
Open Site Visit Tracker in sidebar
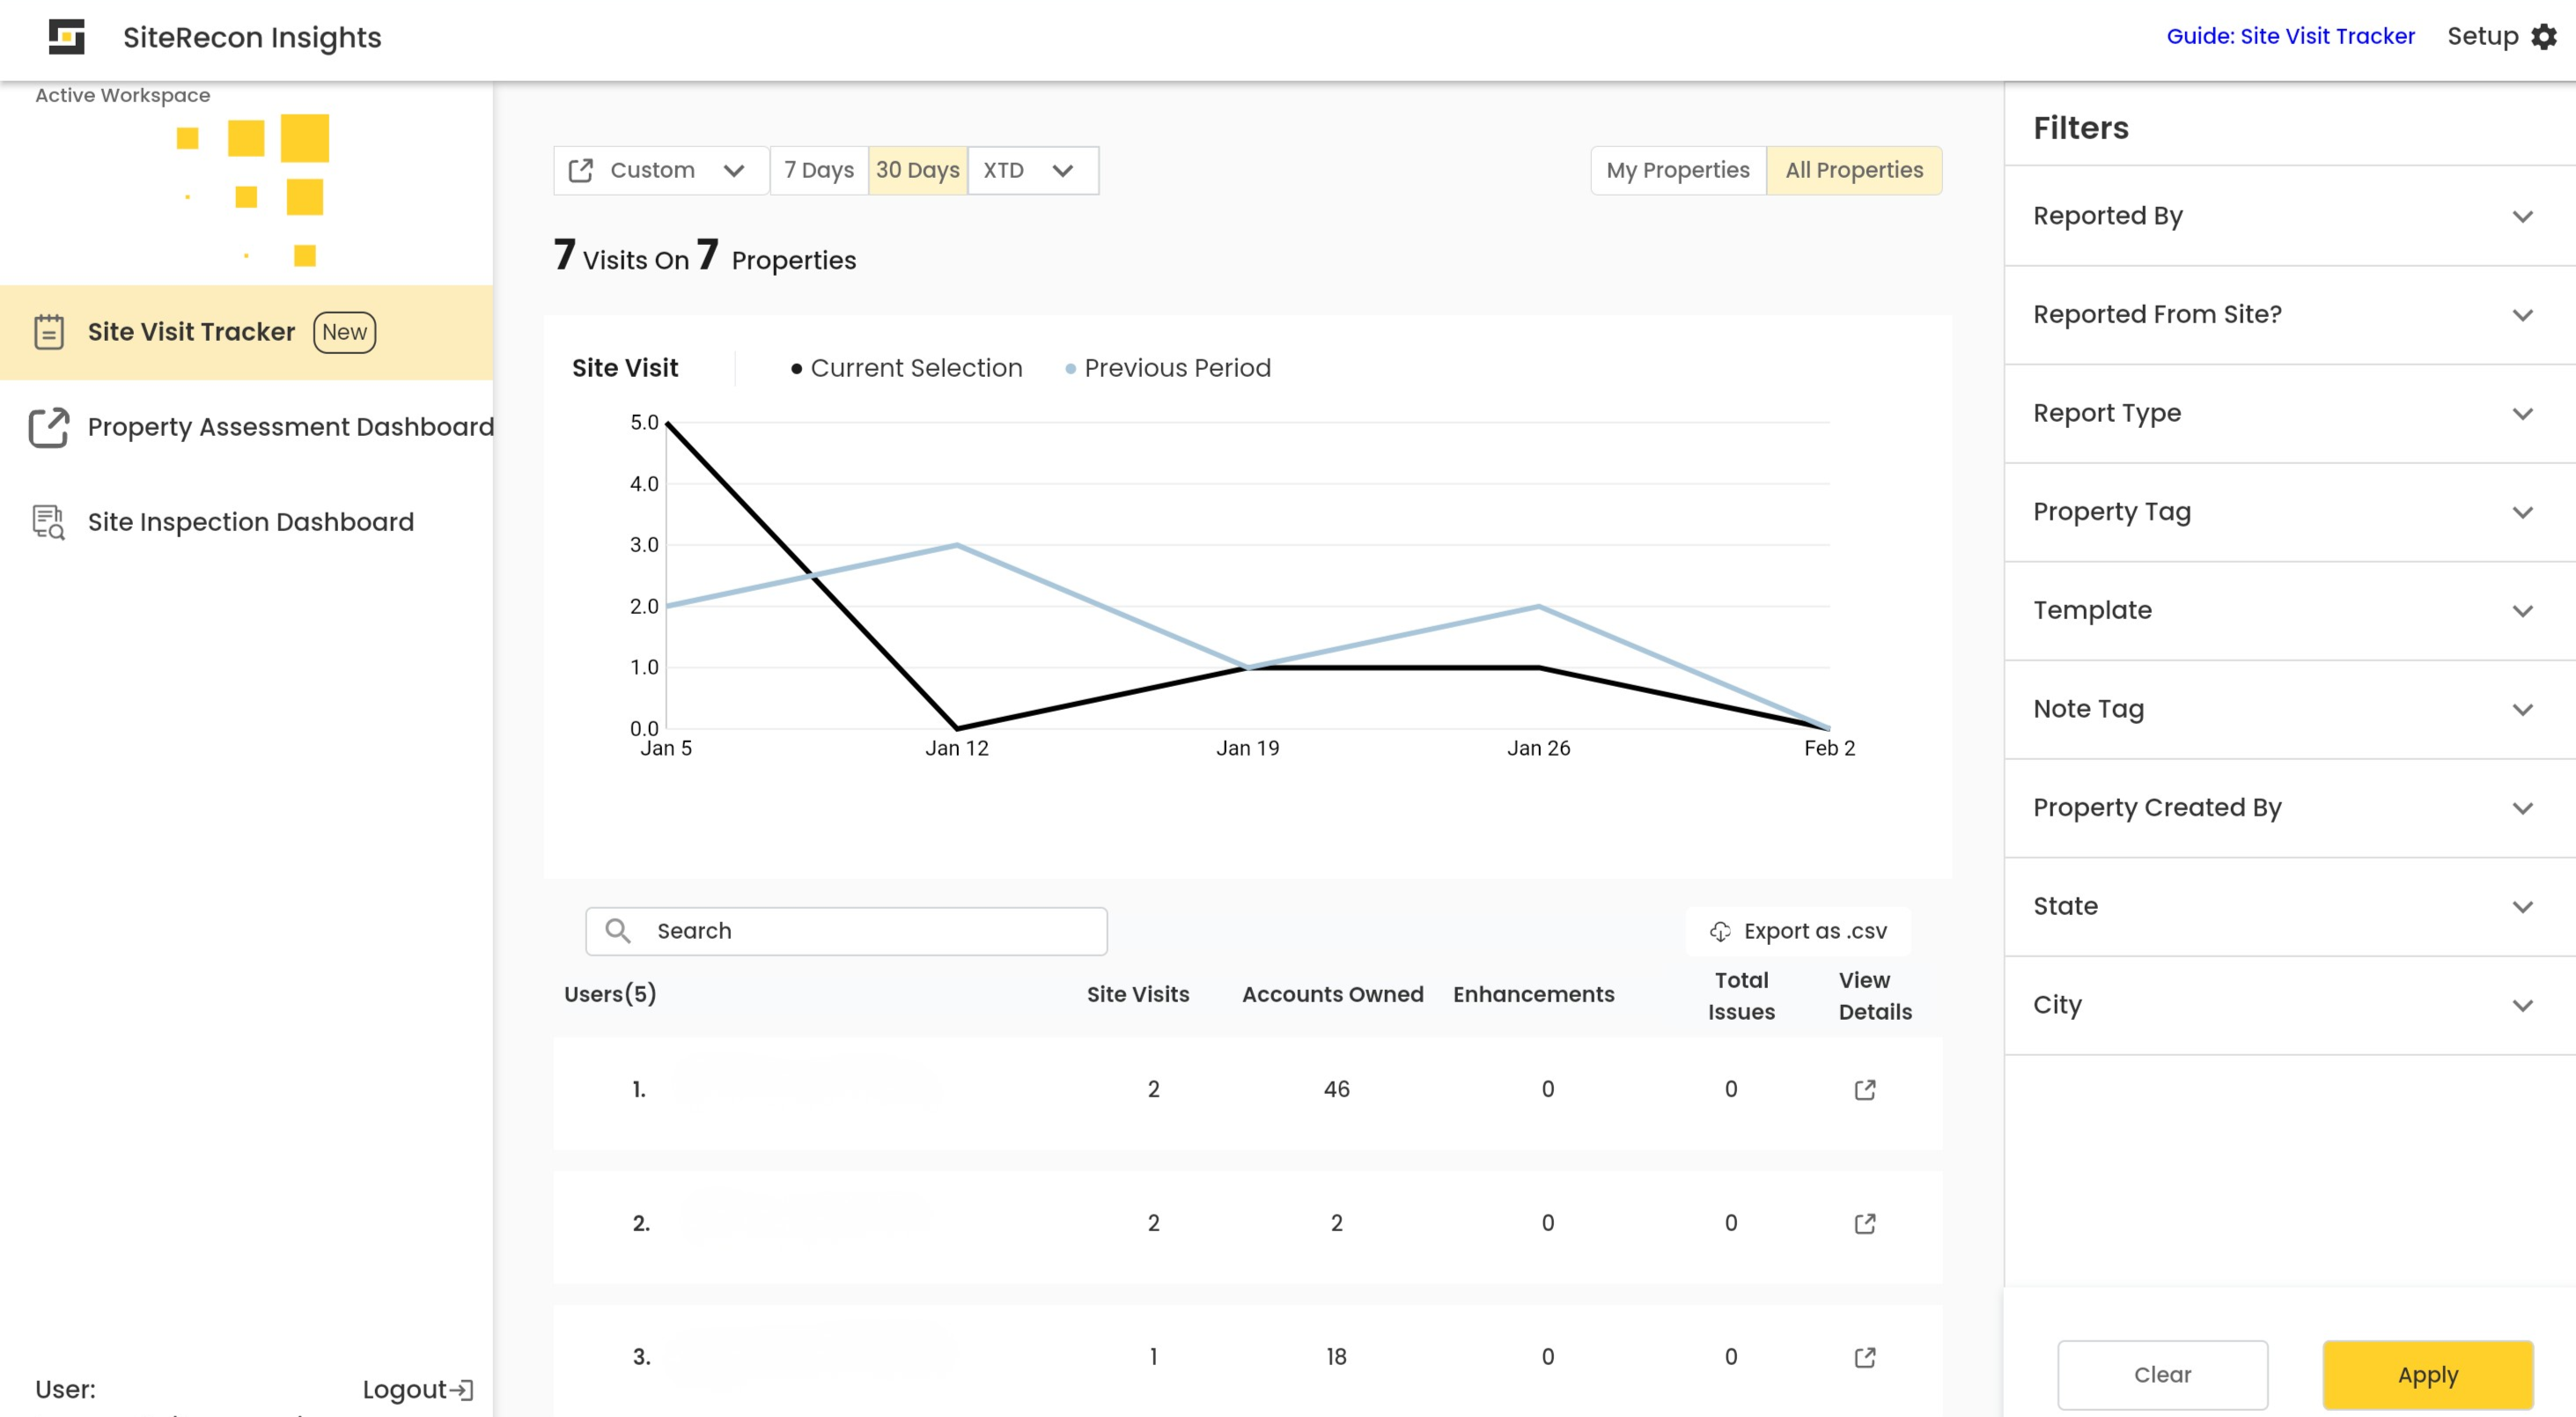(190, 332)
